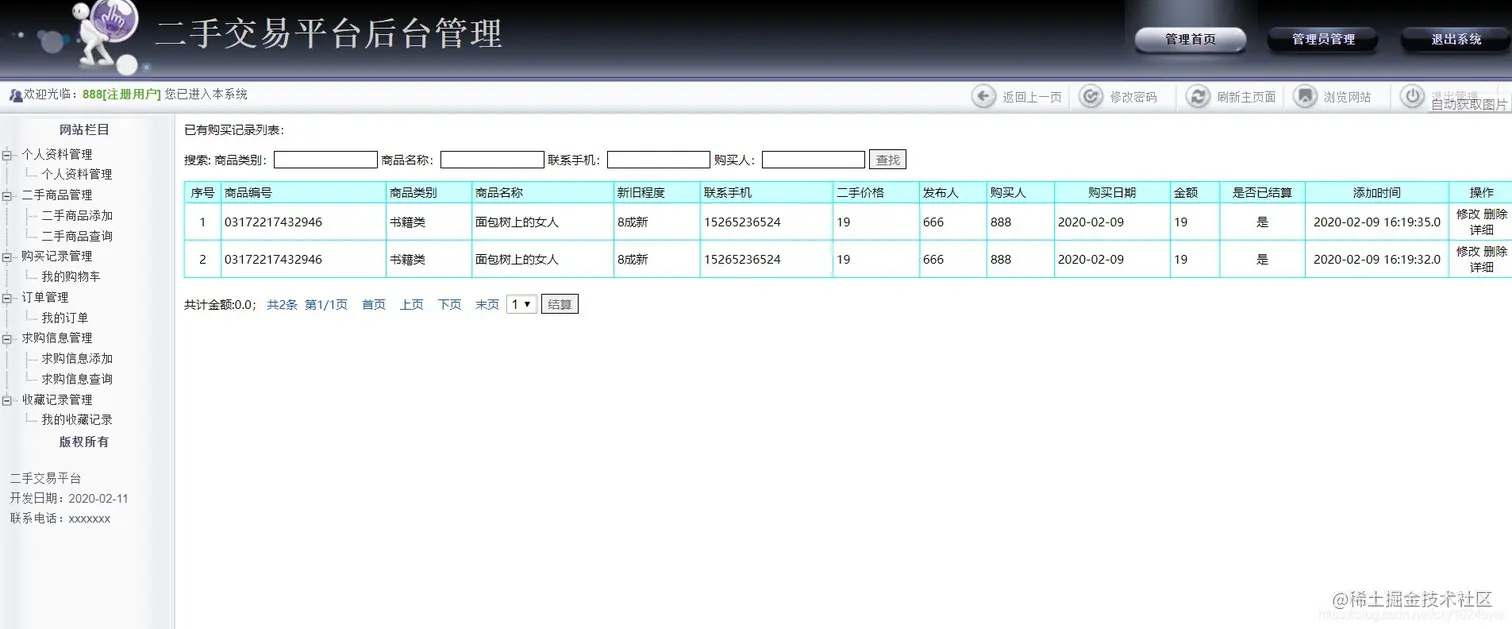1512x629 pixels.
Task: Click the 开发日期：2020-02-11 text
Action: coord(69,498)
